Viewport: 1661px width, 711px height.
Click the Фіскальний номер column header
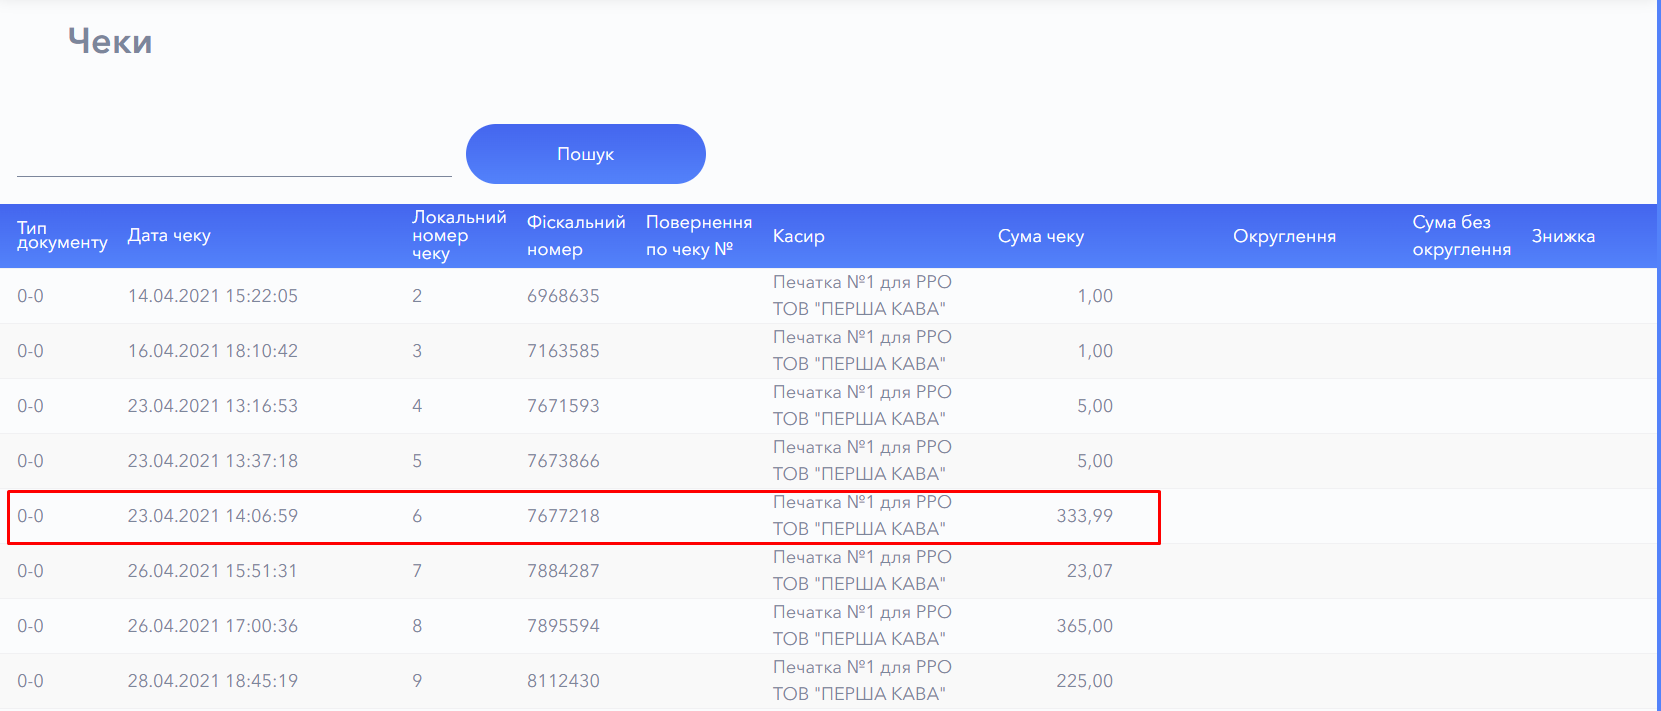pos(575,236)
